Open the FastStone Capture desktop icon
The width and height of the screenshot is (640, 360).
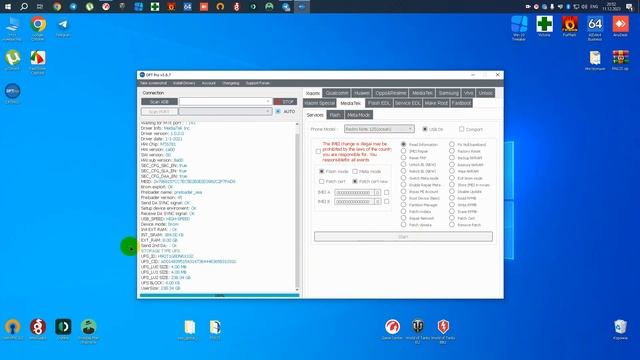pos(38,62)
